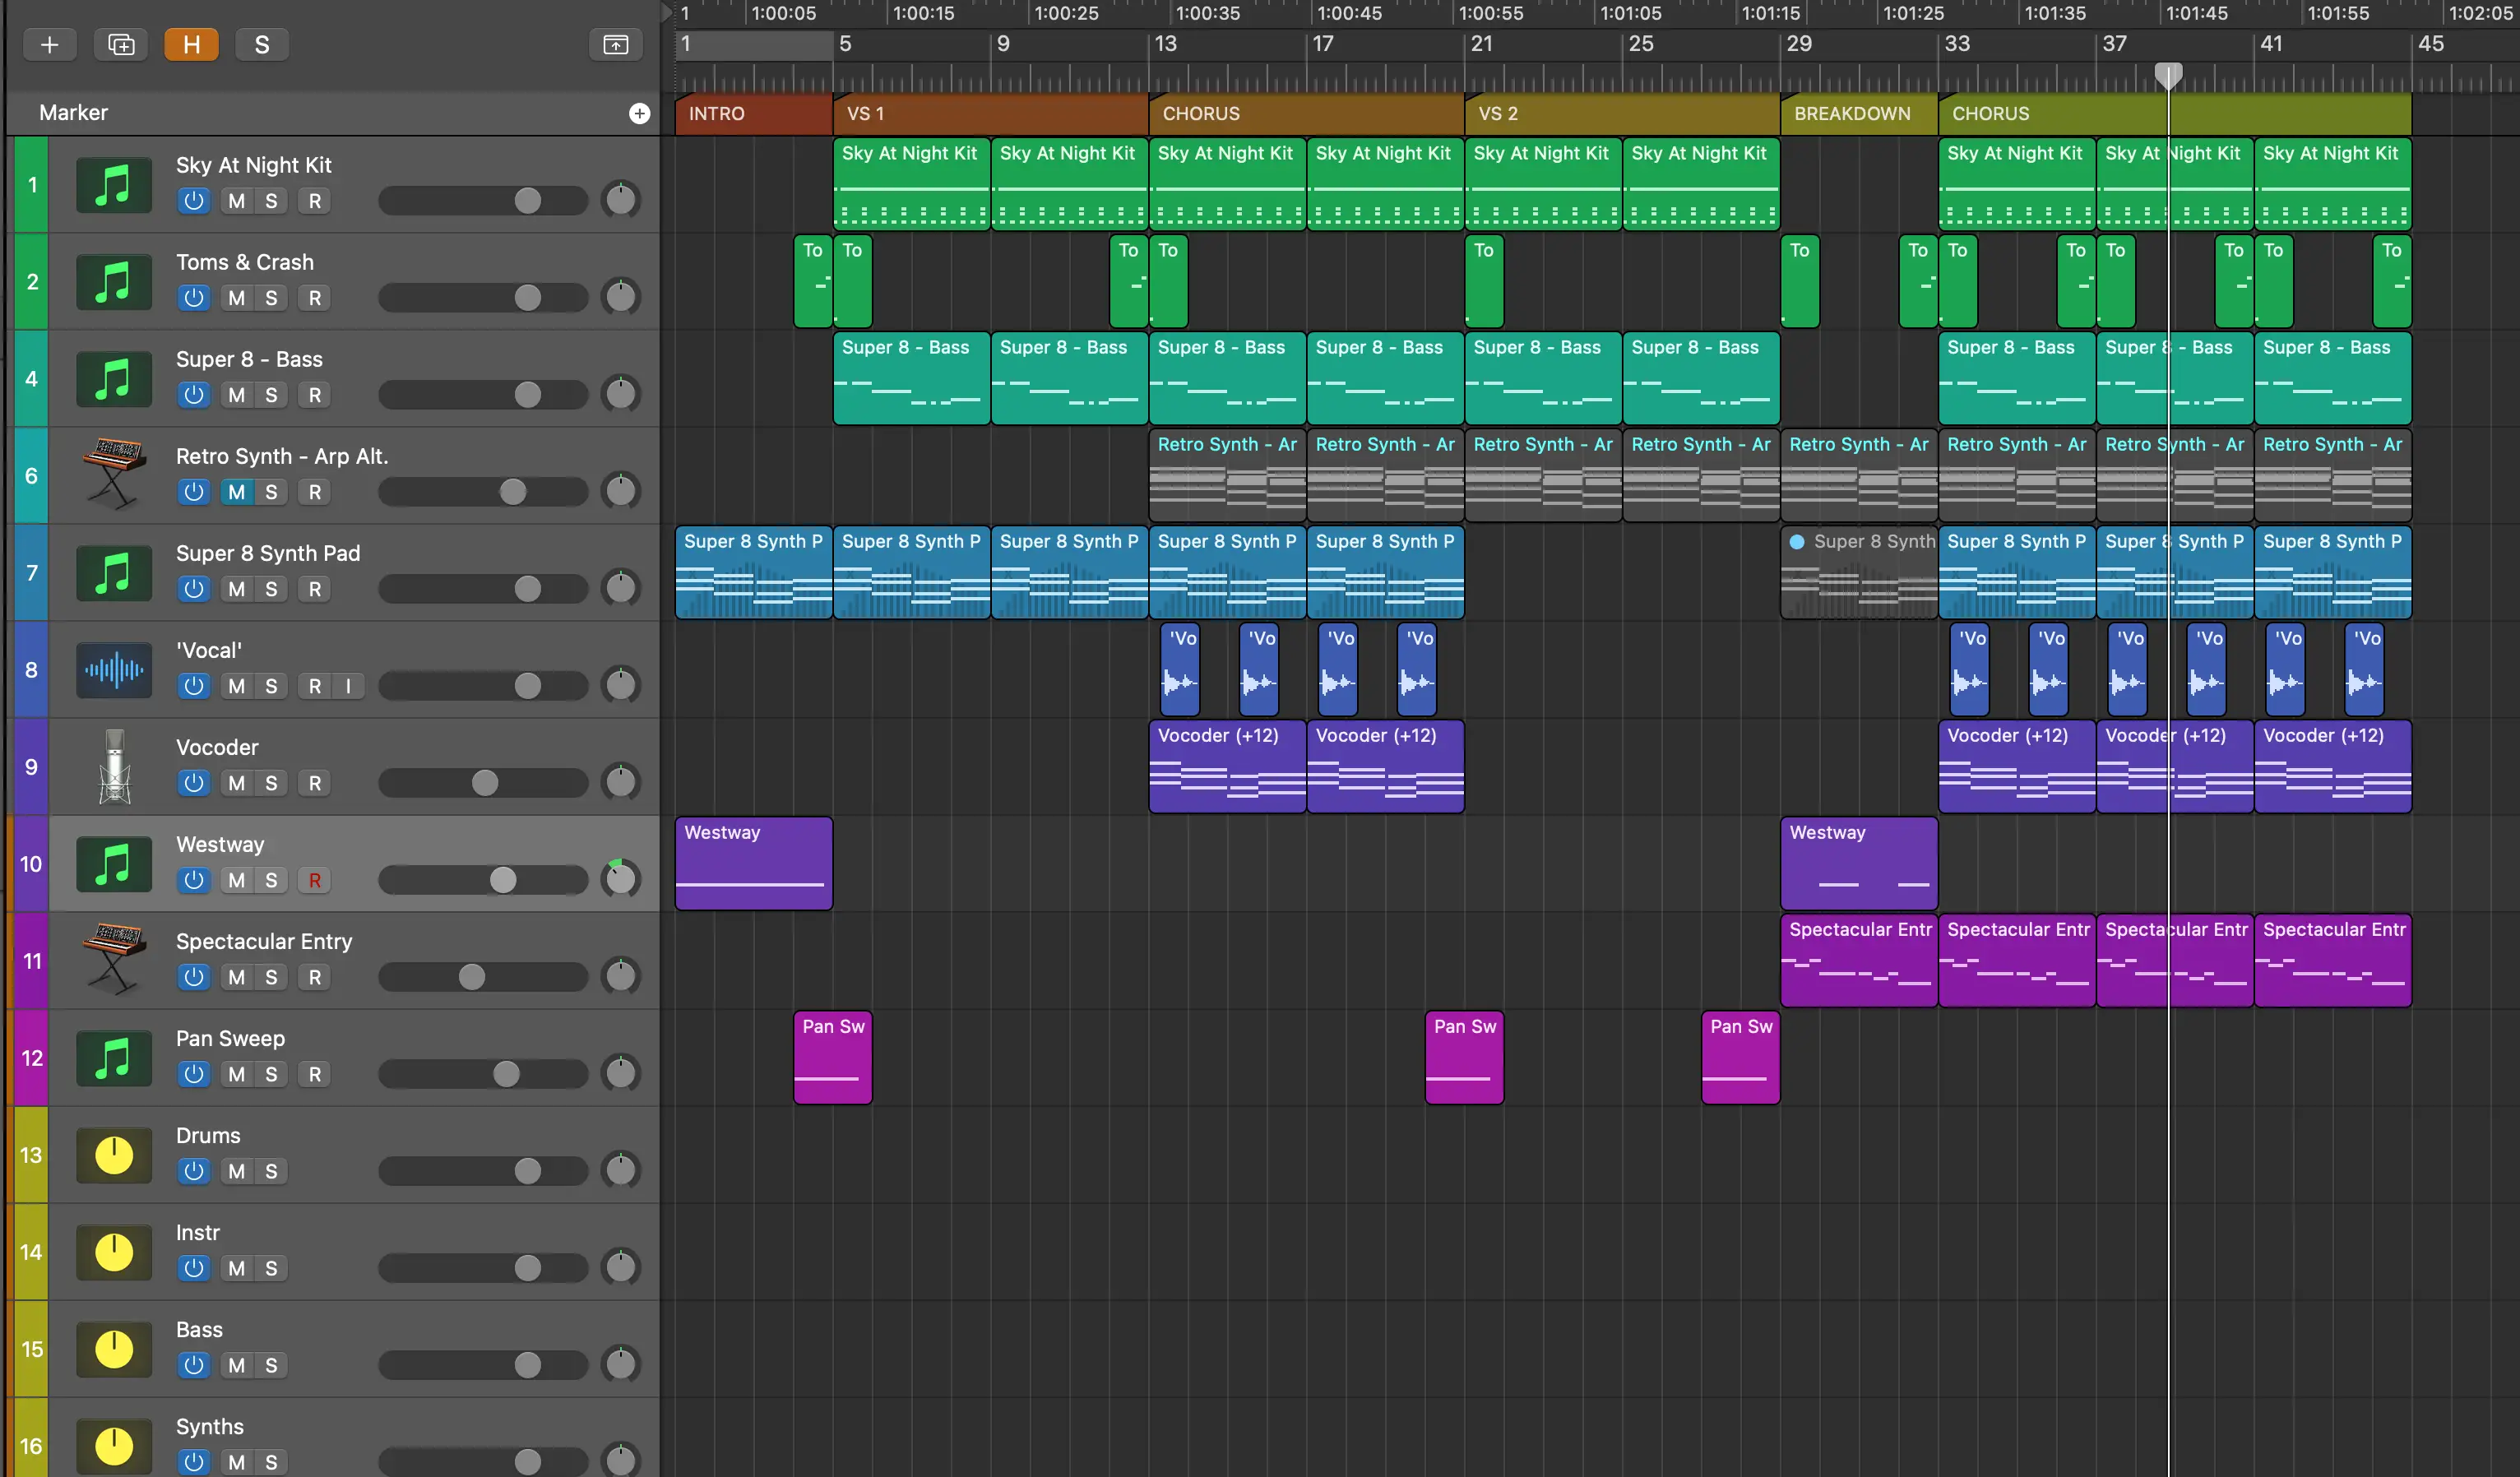Image resolution: width=2520 pixels, height=1477 pixels.
Task: Click the add track button in top left
Action: 48,42
